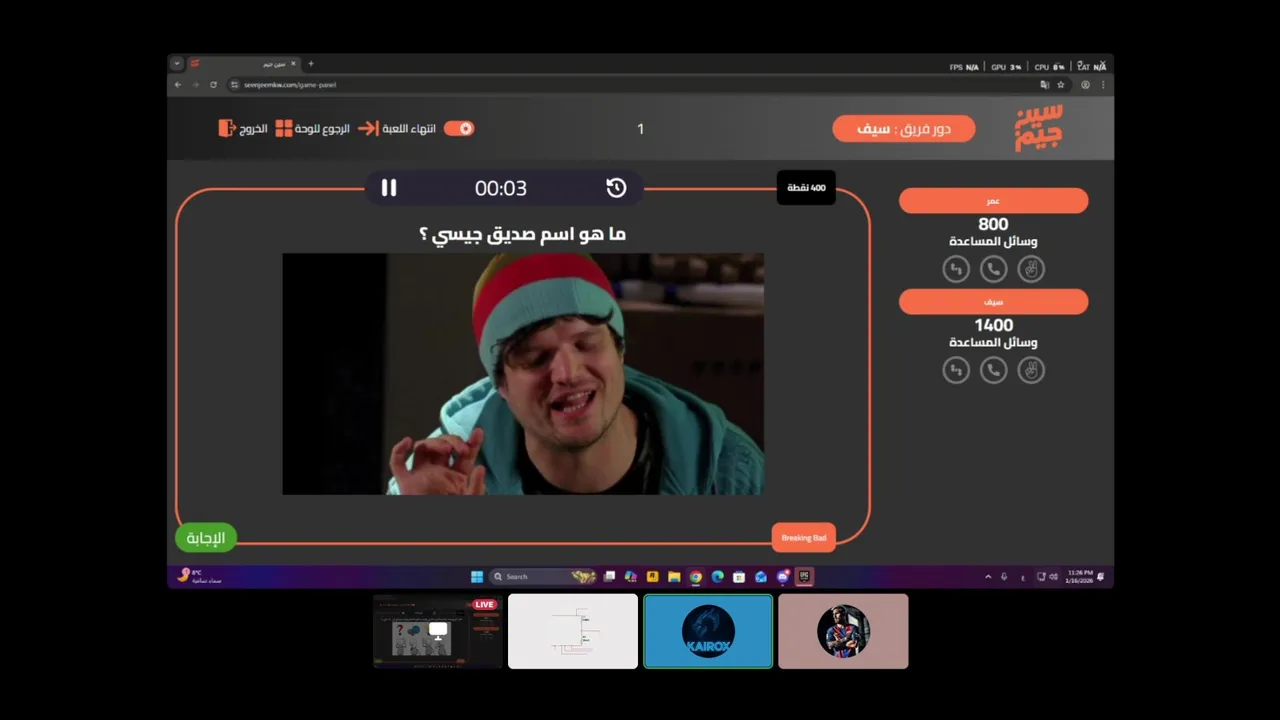Use عمر team's swap arrows lifeline
The image size is (1280, 720).
[x=956, y=269]
